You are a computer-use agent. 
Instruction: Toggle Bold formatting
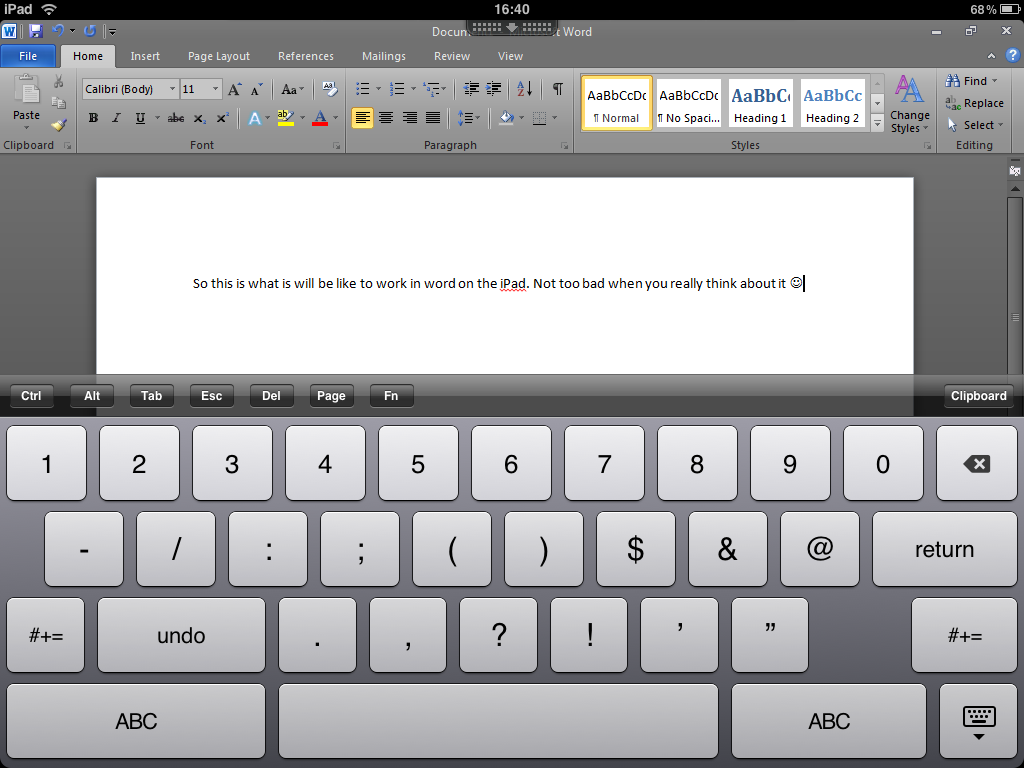(x=93, y=118)
